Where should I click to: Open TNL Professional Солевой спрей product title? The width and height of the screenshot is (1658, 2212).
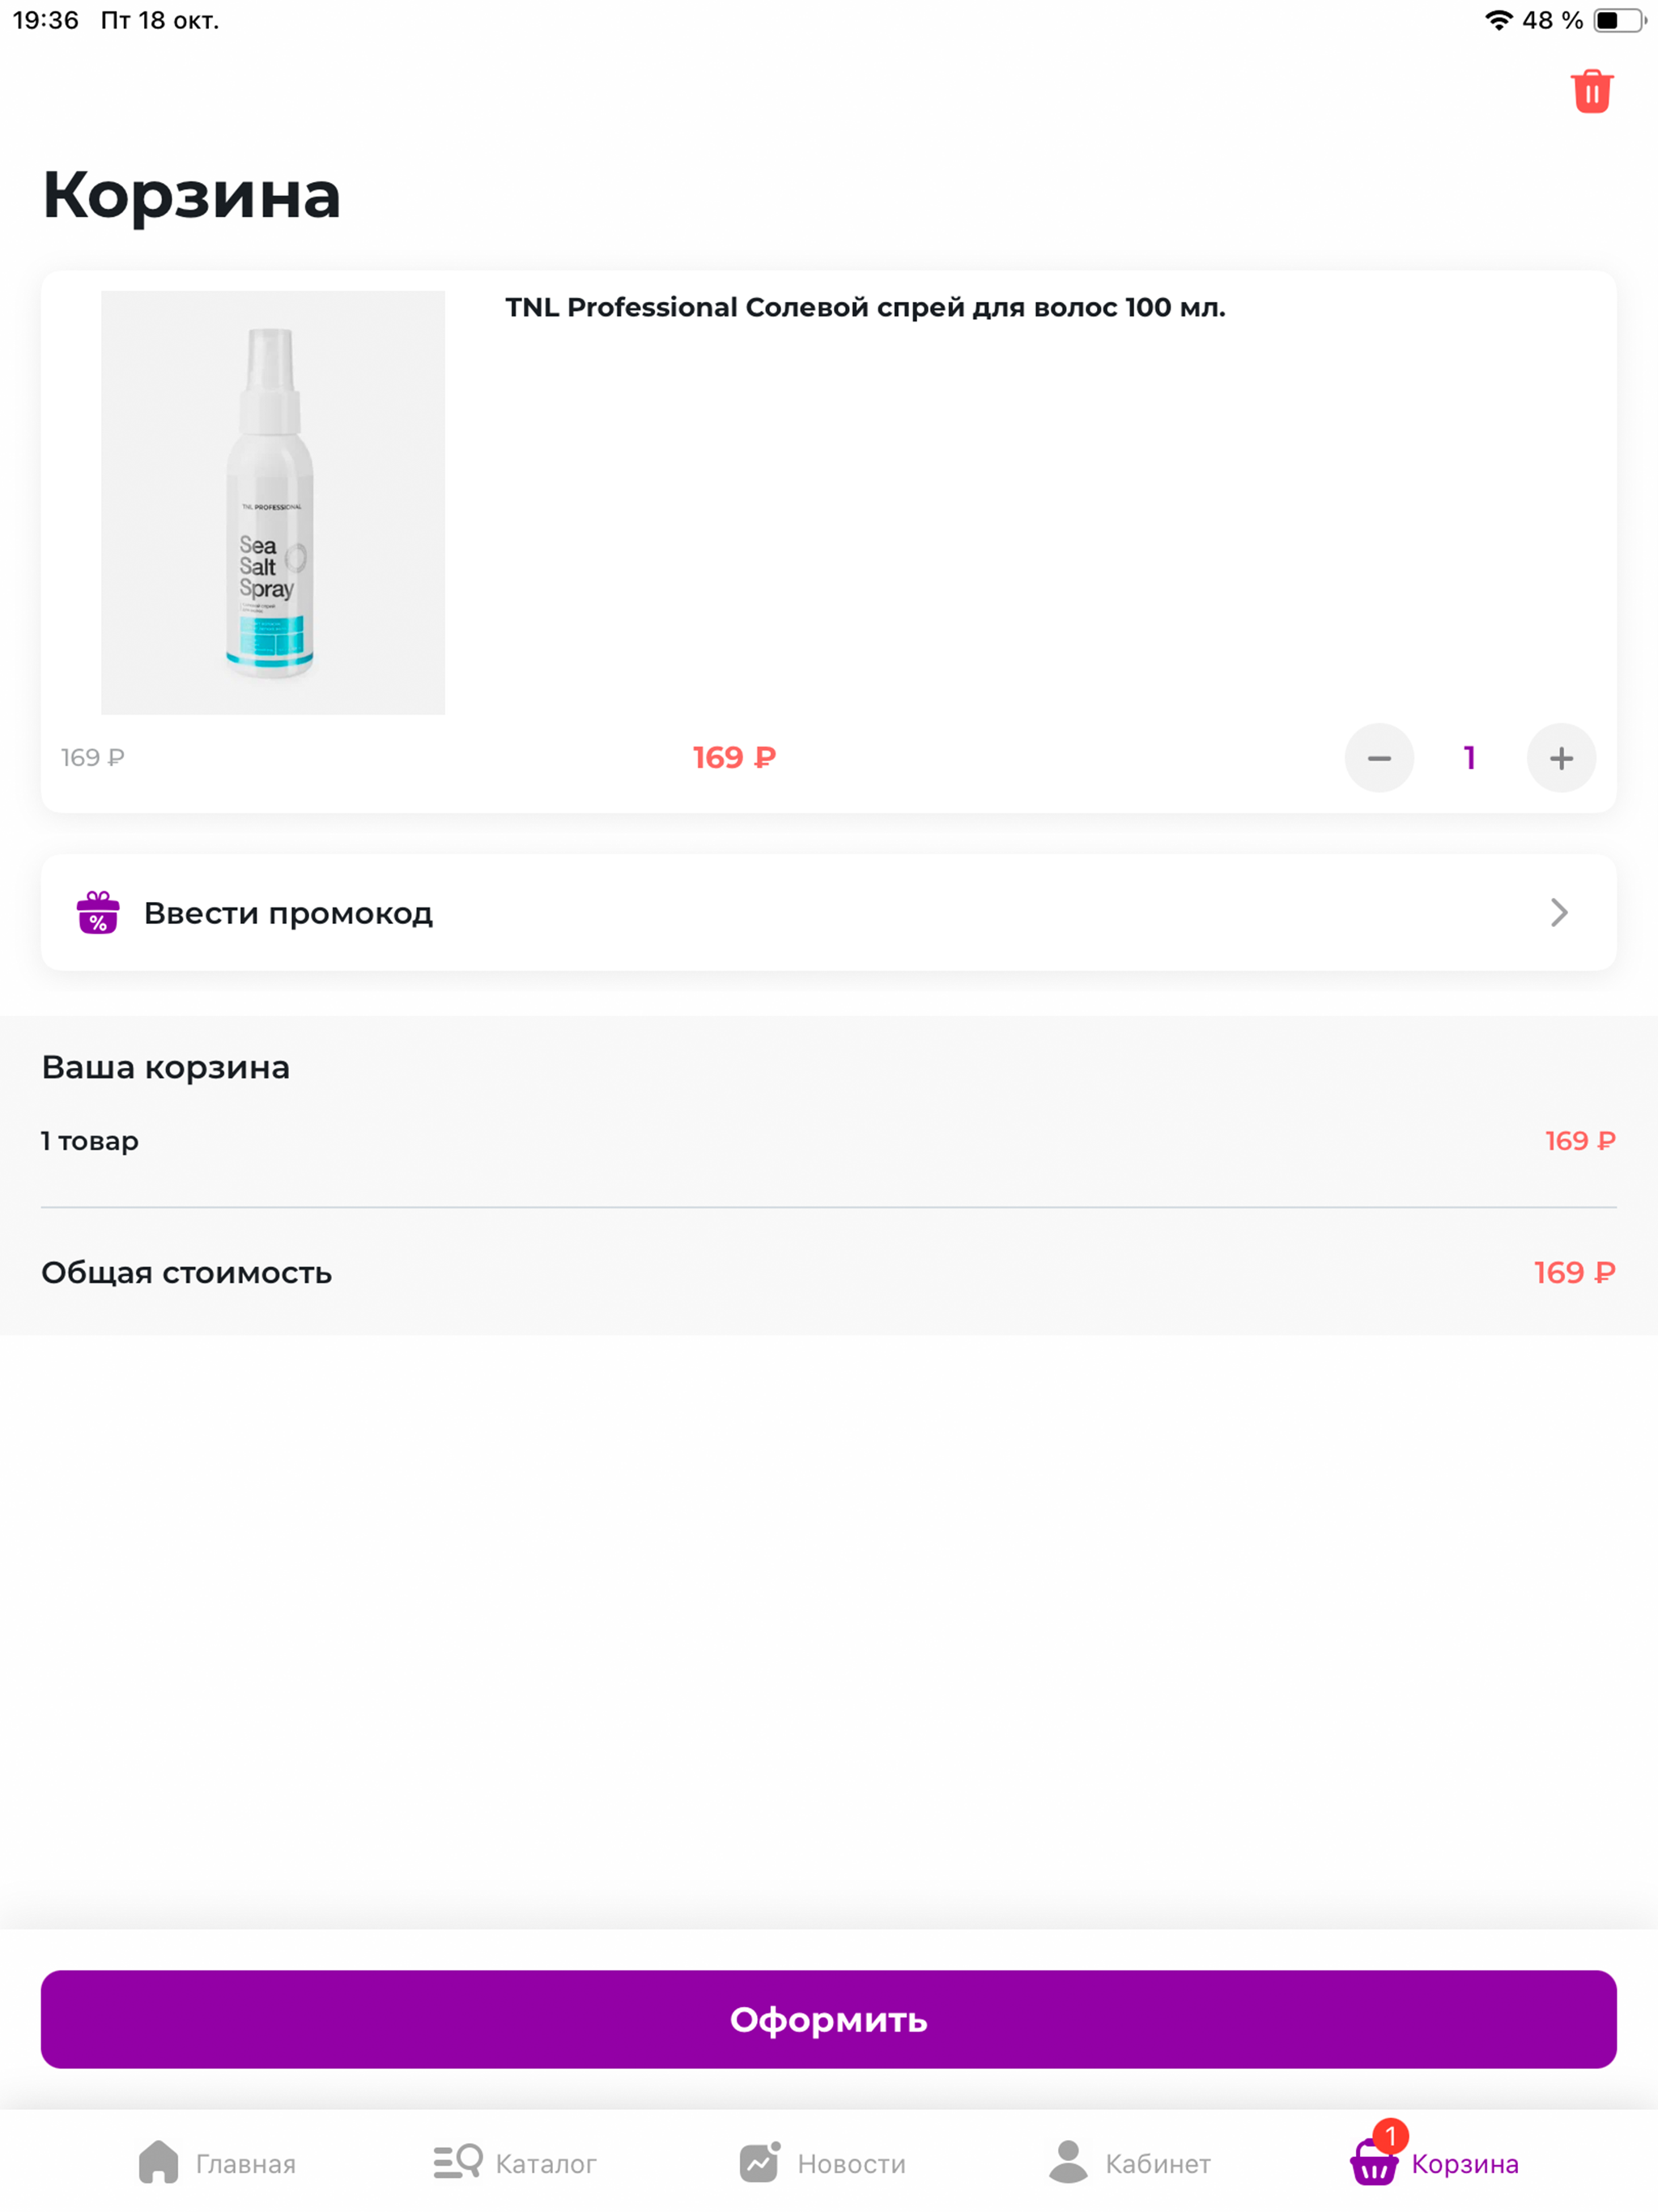pos(865,308)
